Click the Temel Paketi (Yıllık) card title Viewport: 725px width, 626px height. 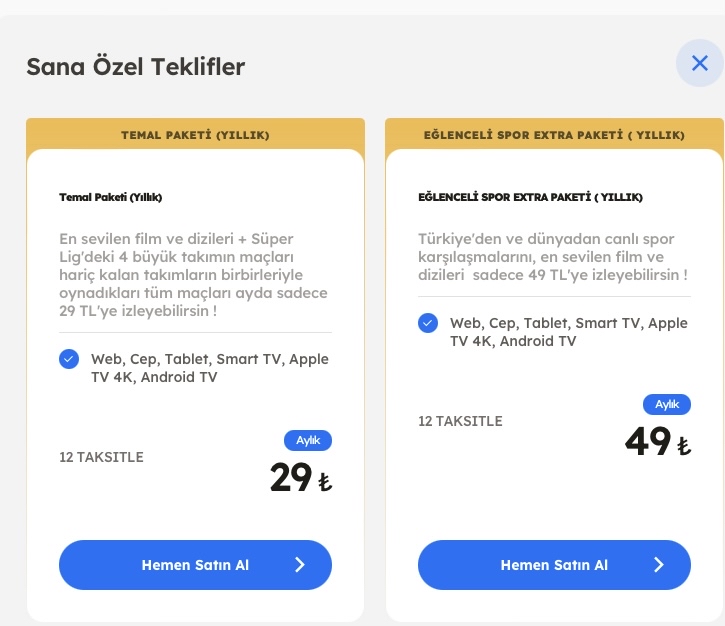coord(111,197)
